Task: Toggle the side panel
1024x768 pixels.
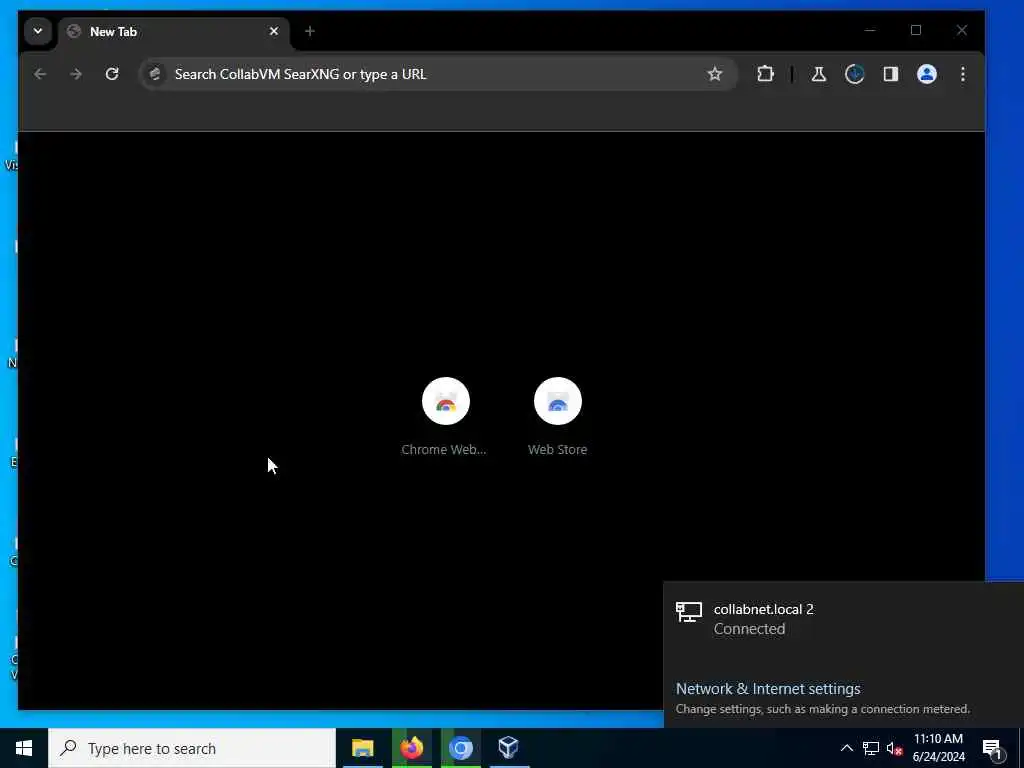Action: pos(891,74)
